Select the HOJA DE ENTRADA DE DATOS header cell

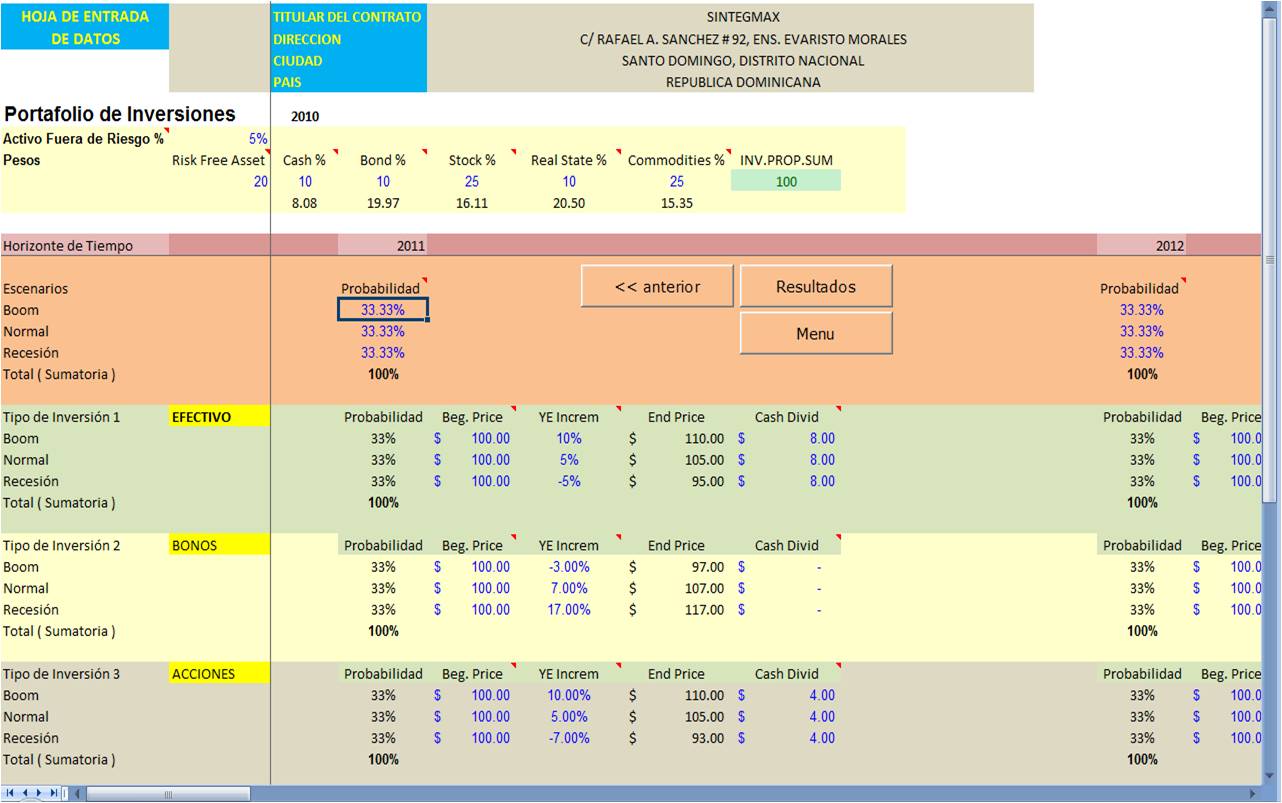pyautogui.click(x=85, y=27)
